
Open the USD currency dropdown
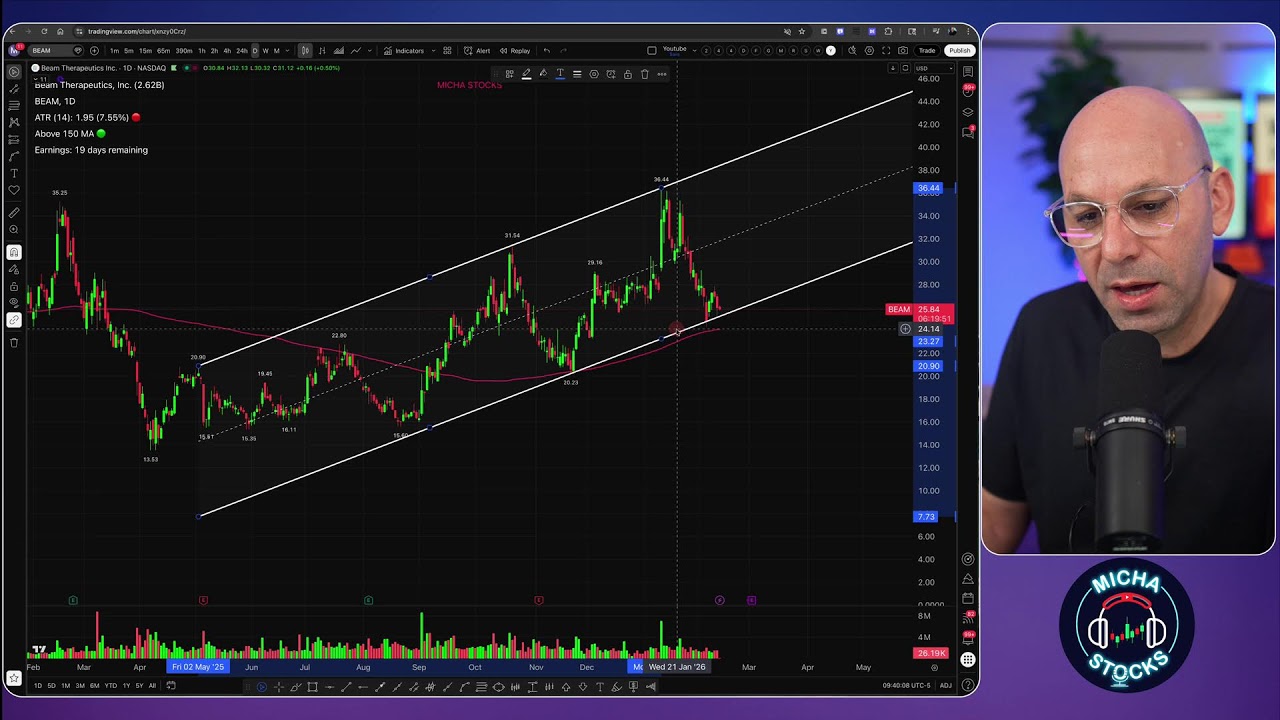point(934,69)
